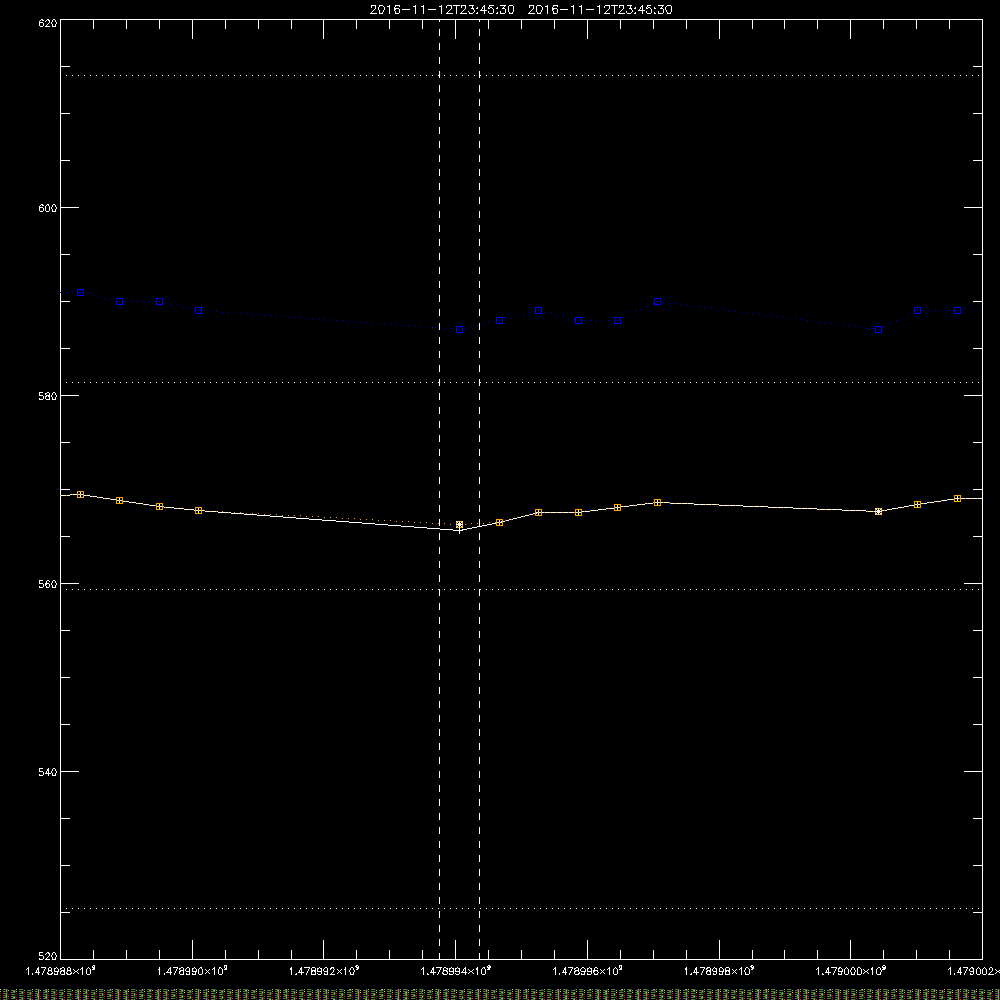This screenshot has width=1000, height=1000.
Task: Click the x-axis label 1.478988×10⁹
Action: coord(61,971)
